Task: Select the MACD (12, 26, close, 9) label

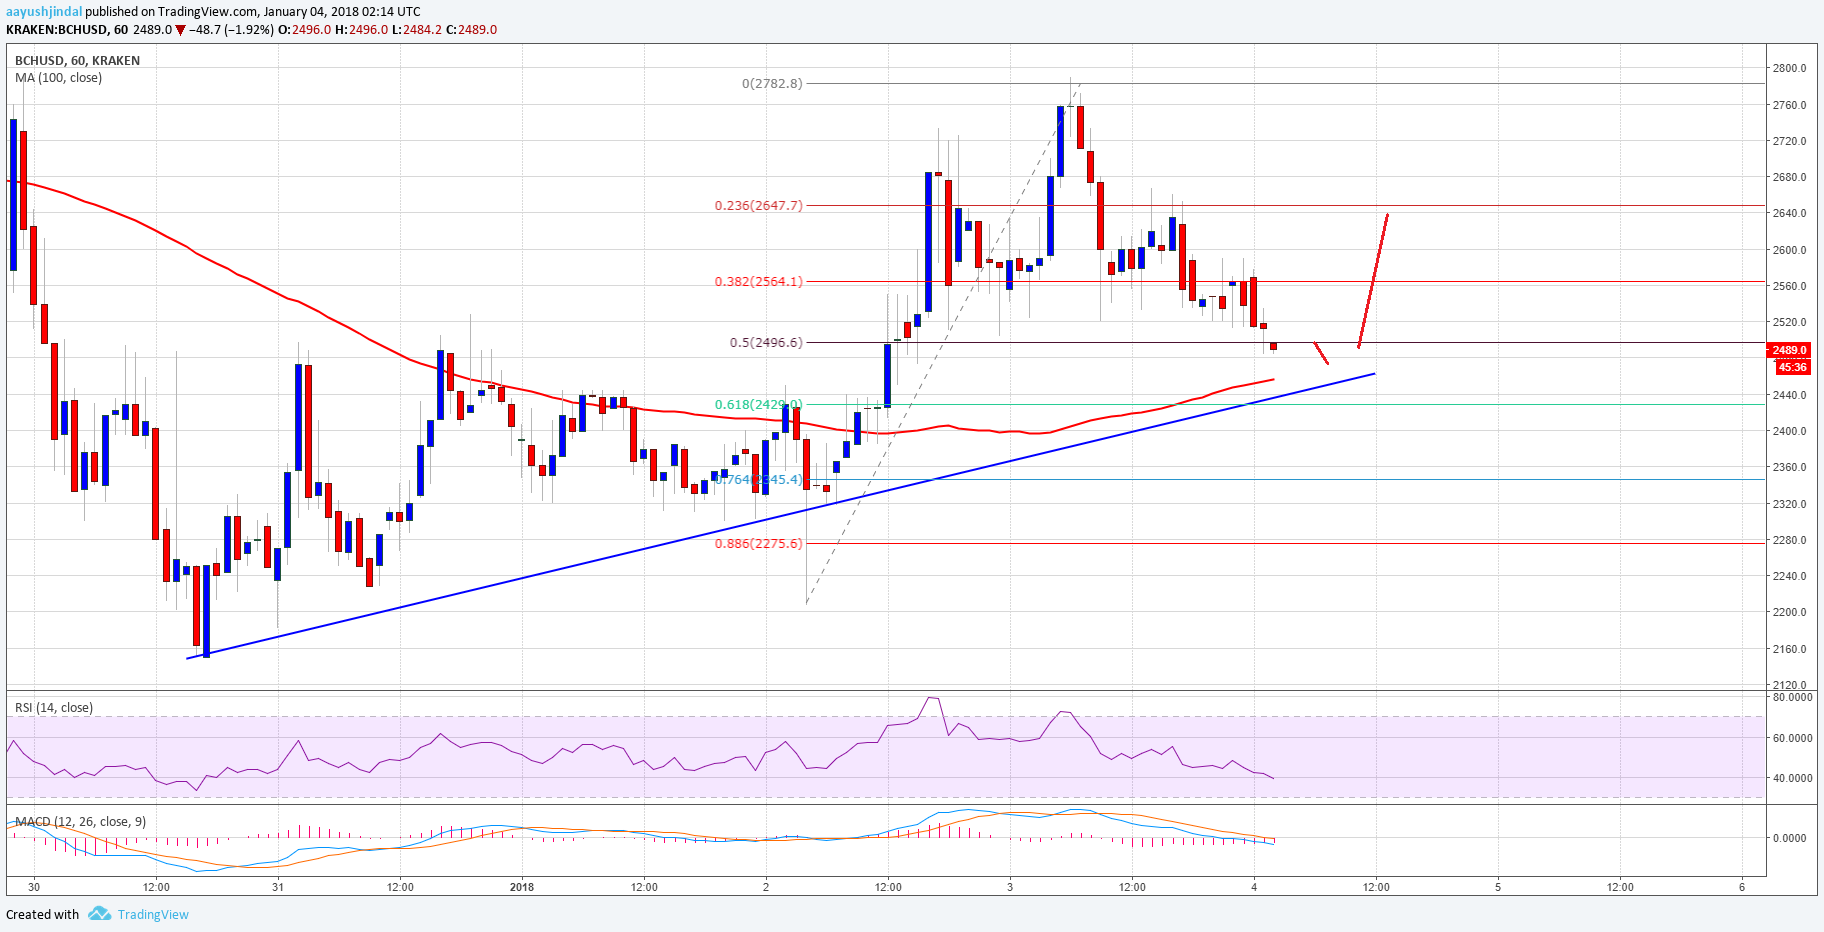Action: pos(80,822)
